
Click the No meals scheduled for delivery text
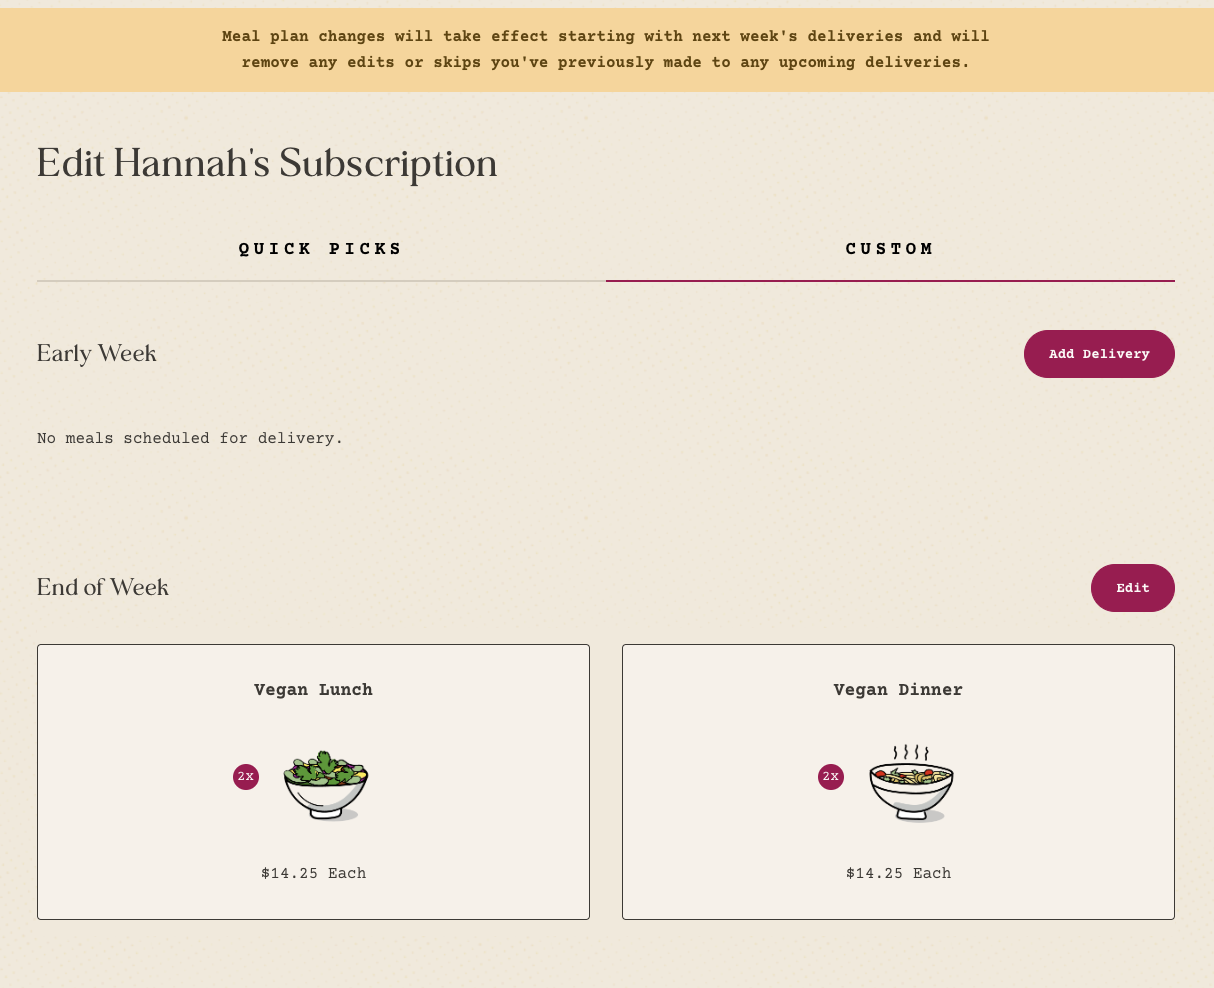[x=190, y=438]
